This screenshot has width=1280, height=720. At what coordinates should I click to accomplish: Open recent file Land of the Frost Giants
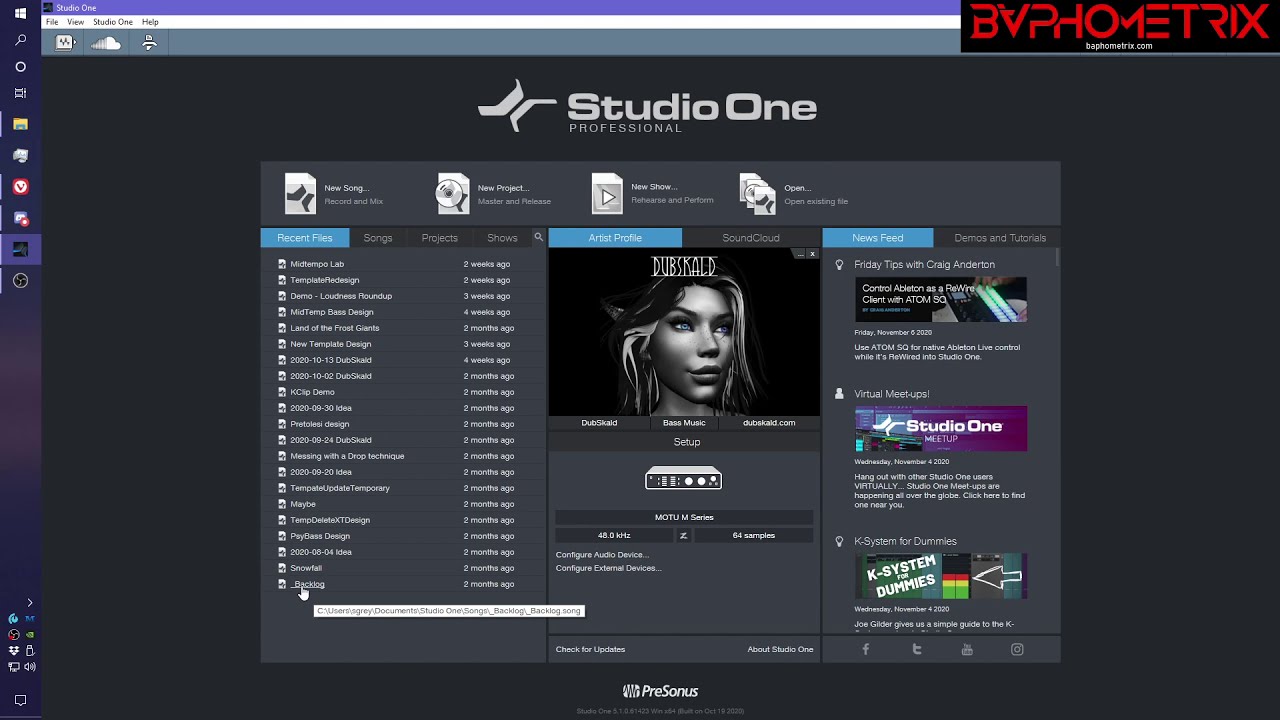click(x=335, y=328)
